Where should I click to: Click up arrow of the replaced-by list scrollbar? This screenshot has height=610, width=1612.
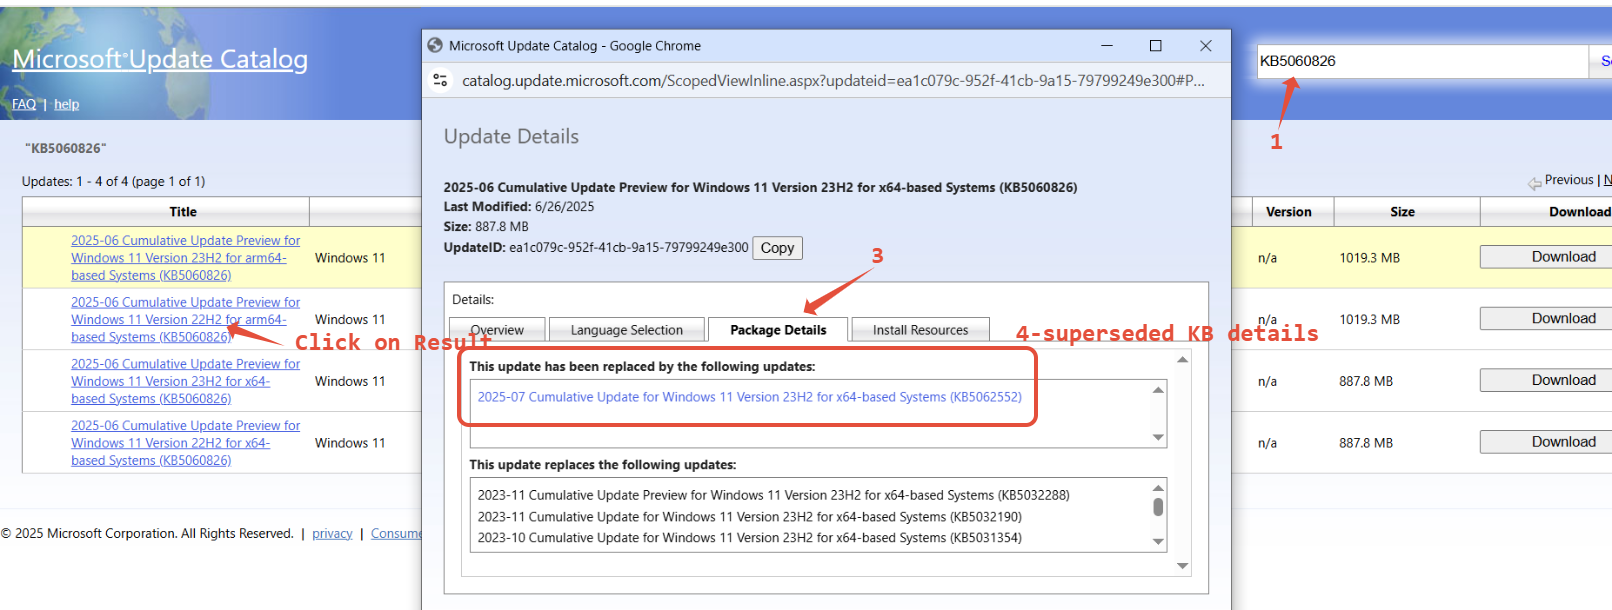[1158, 390]
